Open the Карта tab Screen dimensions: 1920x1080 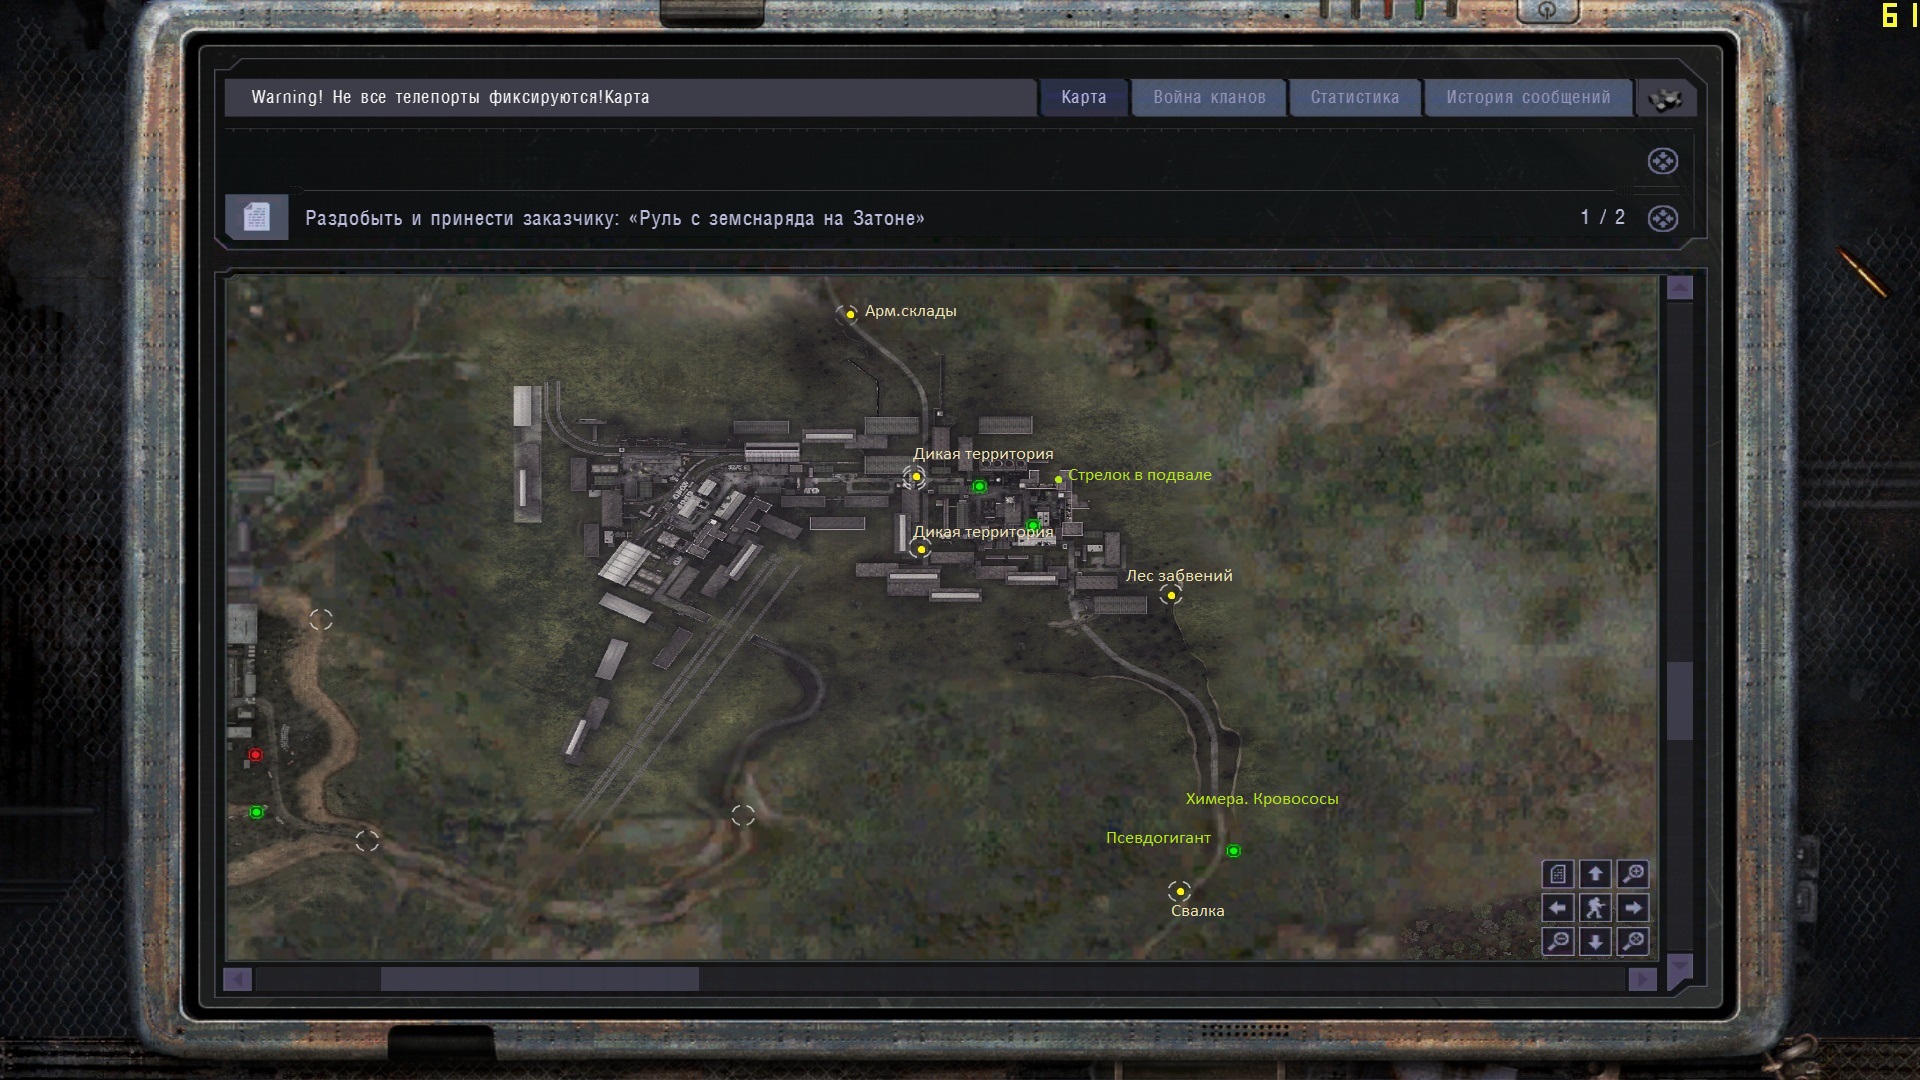pyautogui.click(x=1083, y=97)
